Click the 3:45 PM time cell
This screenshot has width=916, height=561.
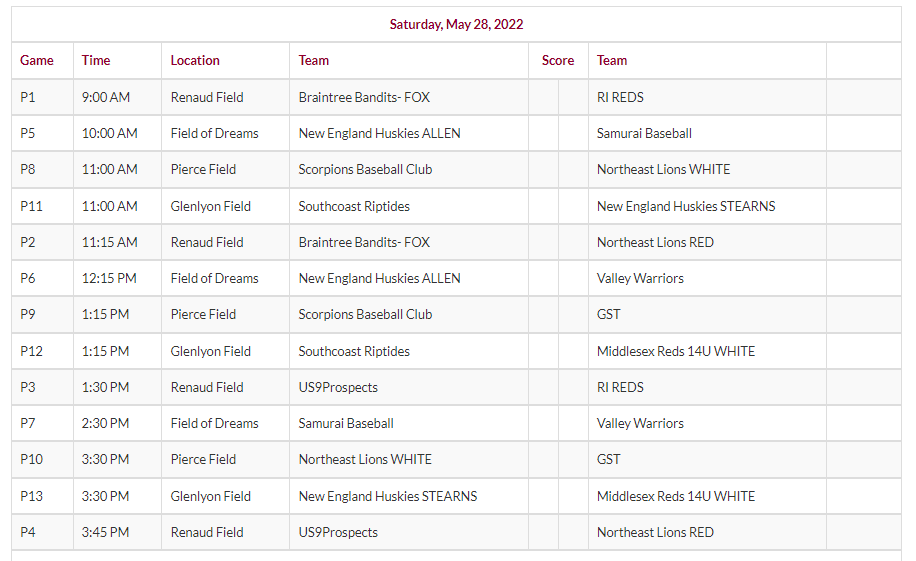pos(105,532)
